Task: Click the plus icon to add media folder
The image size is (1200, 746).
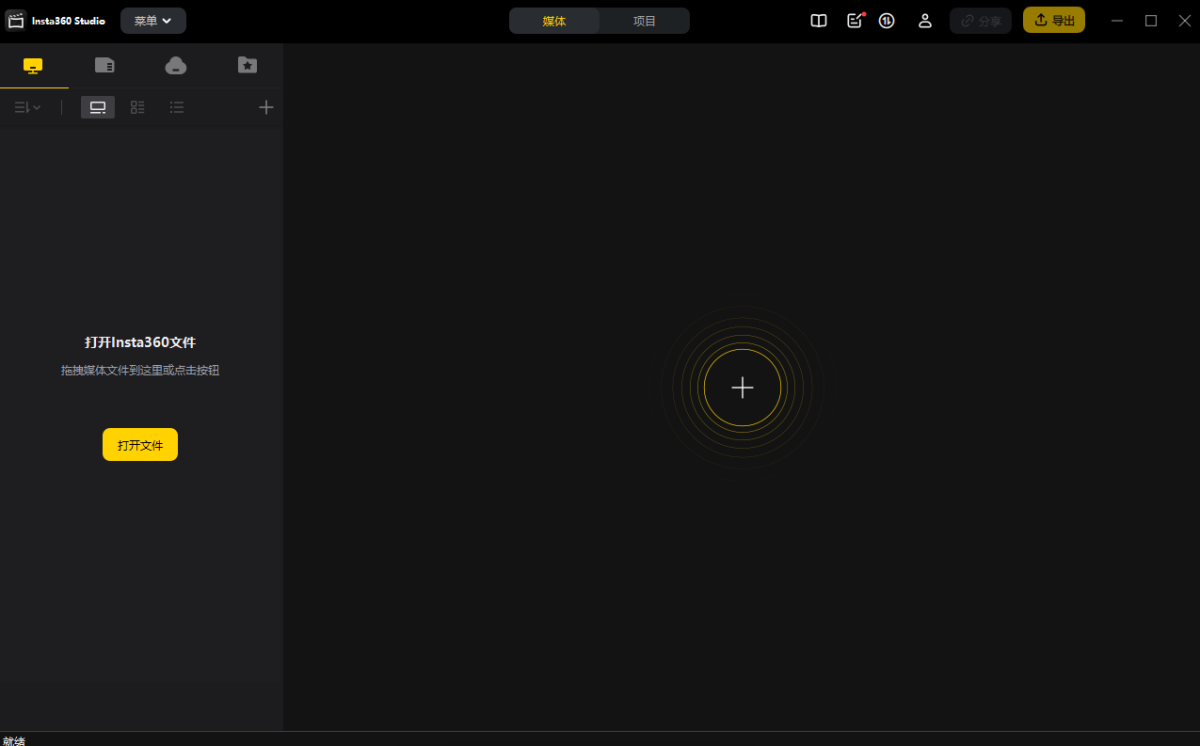Action: click(x=266, y=107)
